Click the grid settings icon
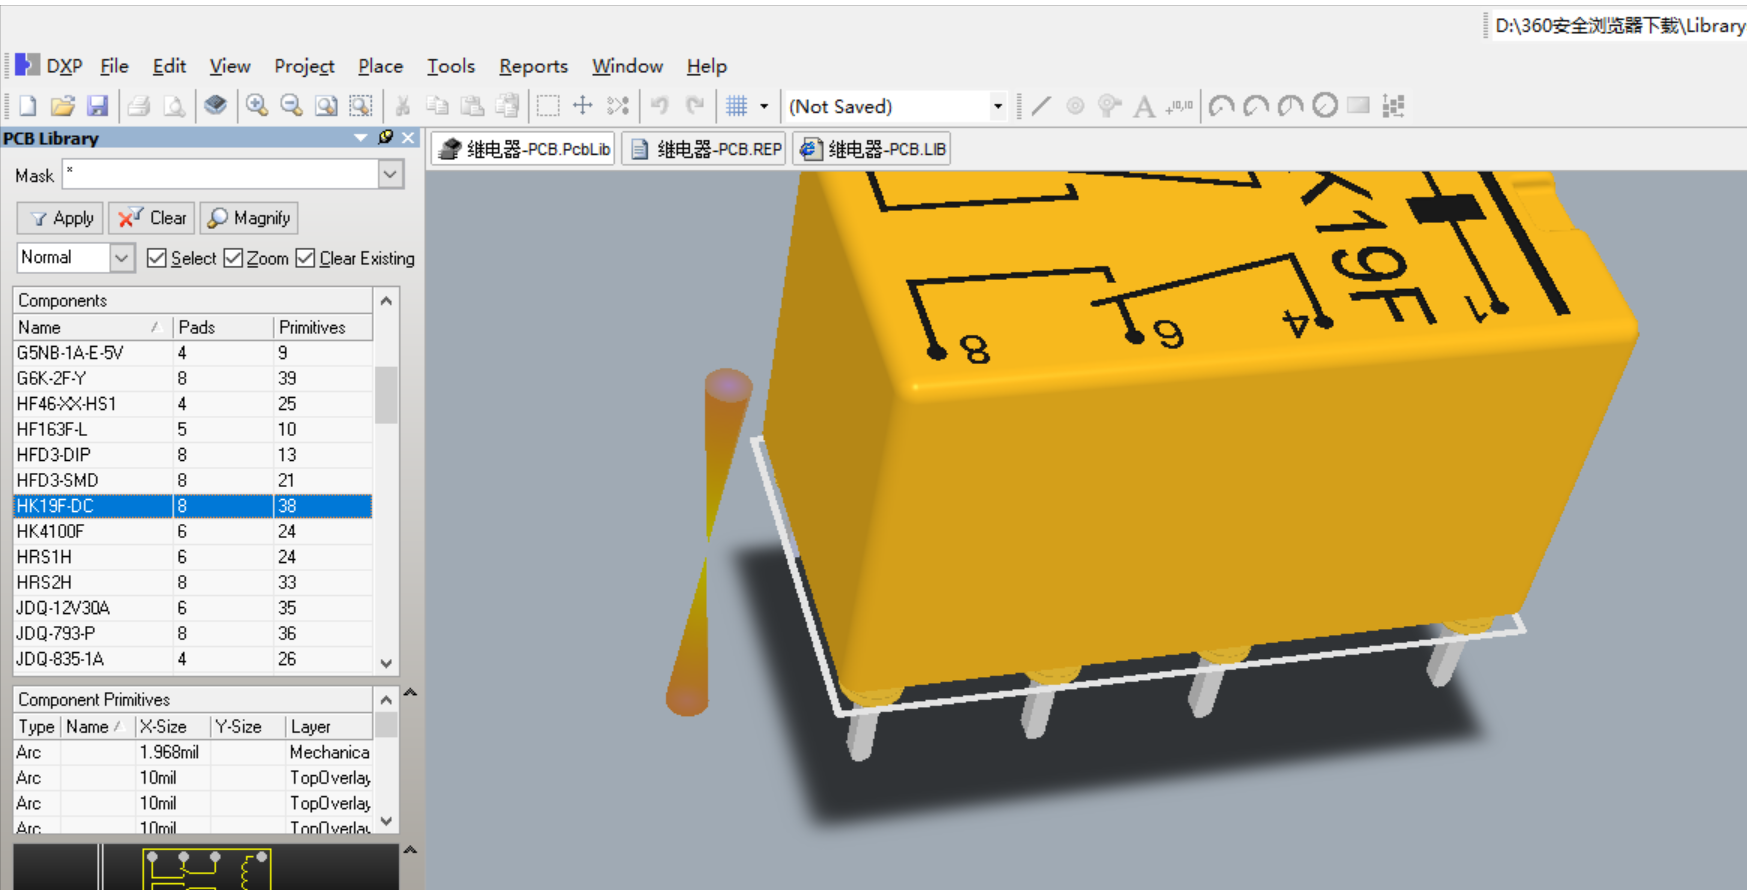This screenshot has width=1747, height=890. [737, 106]
